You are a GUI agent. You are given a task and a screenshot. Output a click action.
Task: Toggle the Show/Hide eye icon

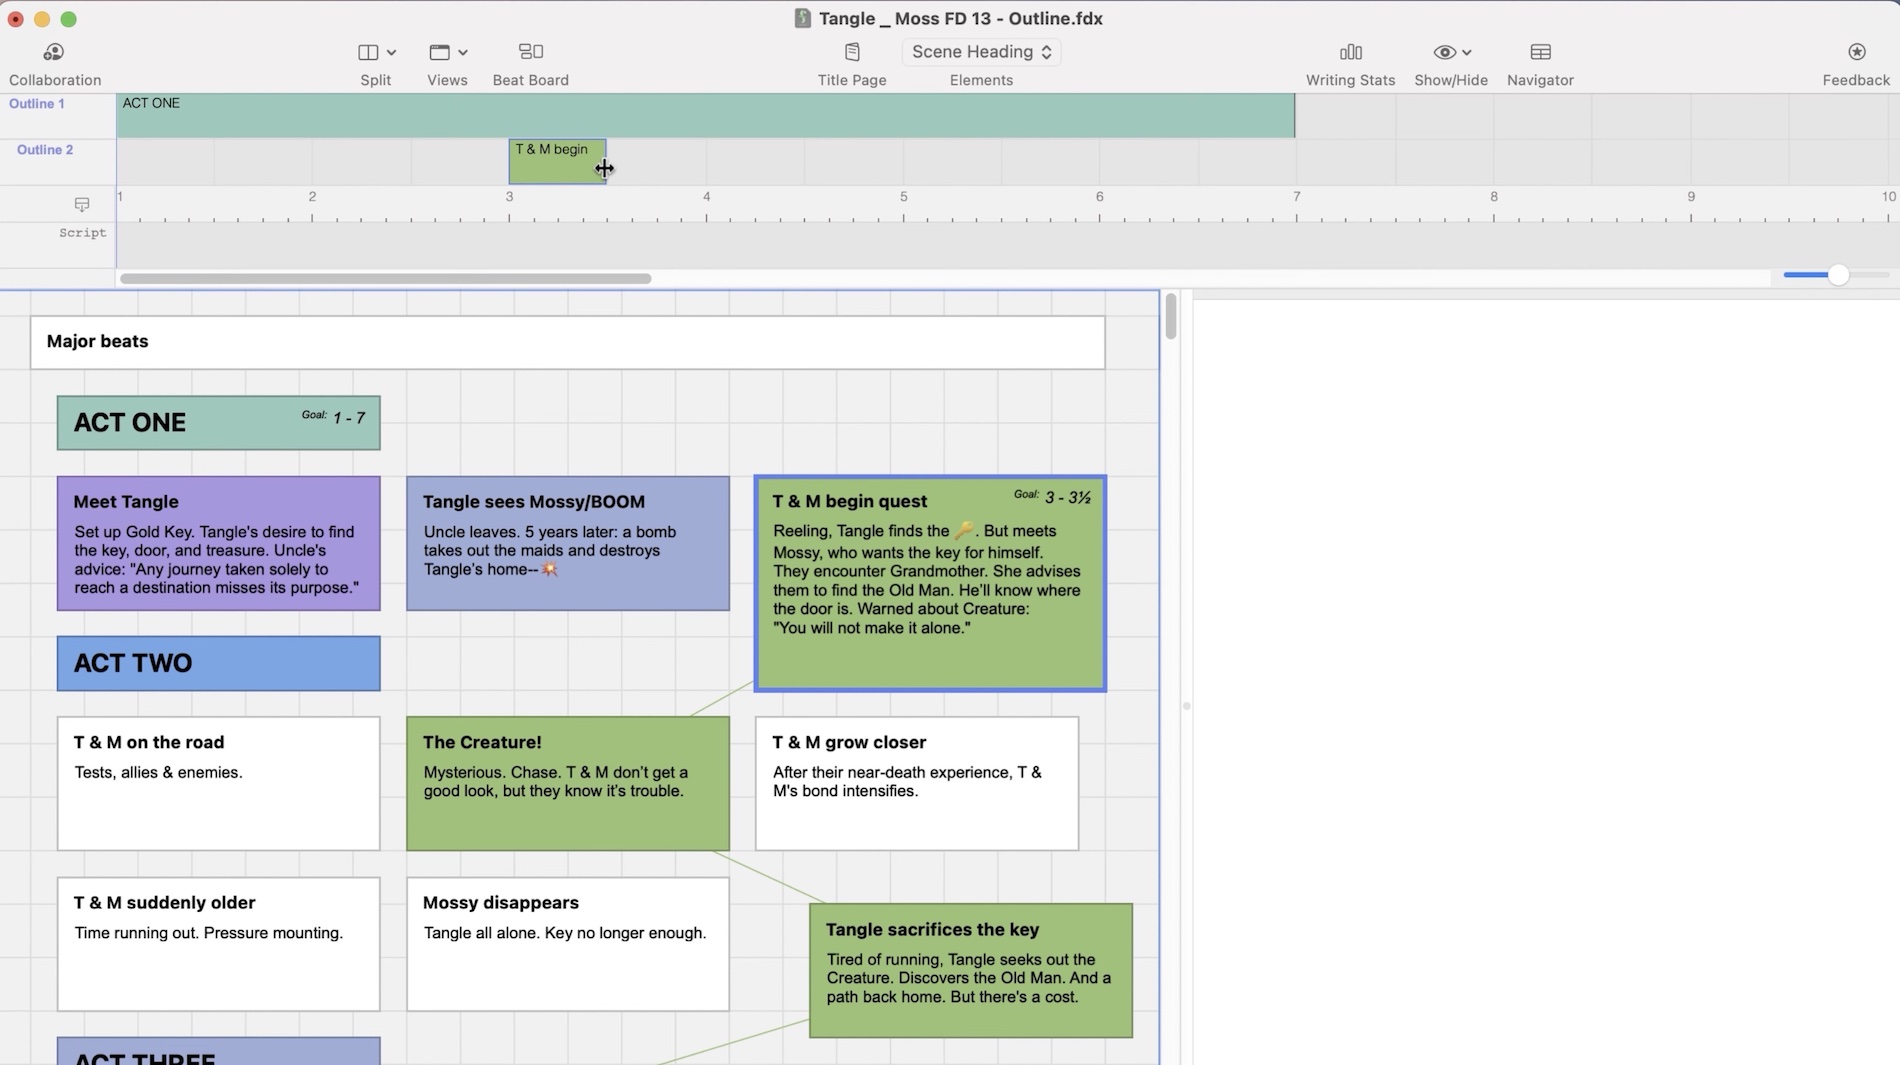(x=1444, y=52)
